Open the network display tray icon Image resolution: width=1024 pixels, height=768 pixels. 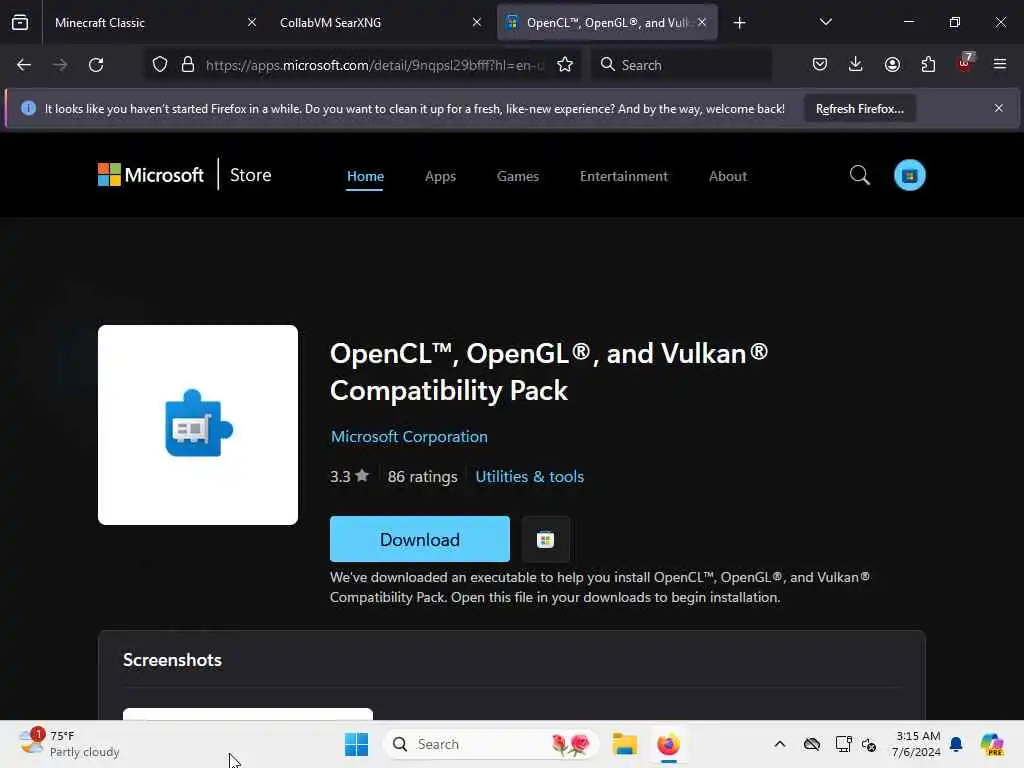843,744
